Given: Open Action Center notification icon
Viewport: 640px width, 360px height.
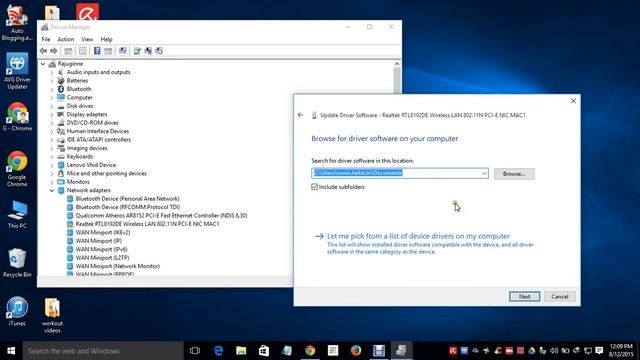Looking at the screenshot, I should [599, 351].
